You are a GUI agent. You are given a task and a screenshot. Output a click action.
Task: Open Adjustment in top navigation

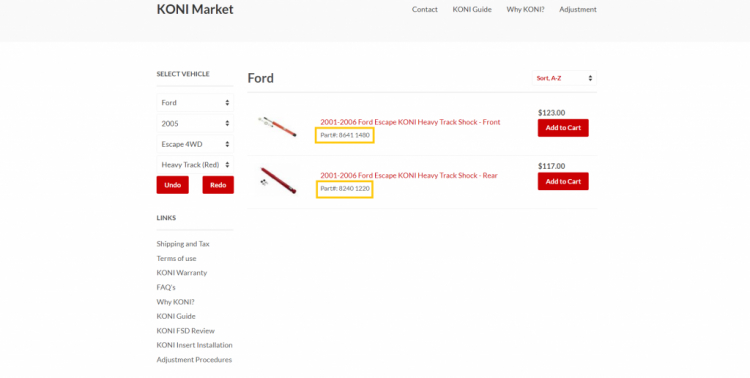(x=578, y=9)
